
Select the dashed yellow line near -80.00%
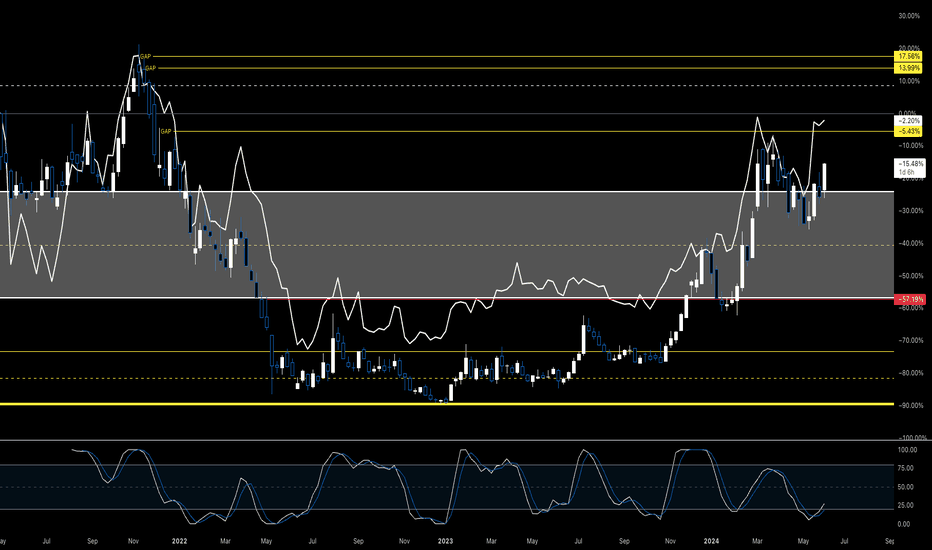pyautogui.click(x=447, y=378)
